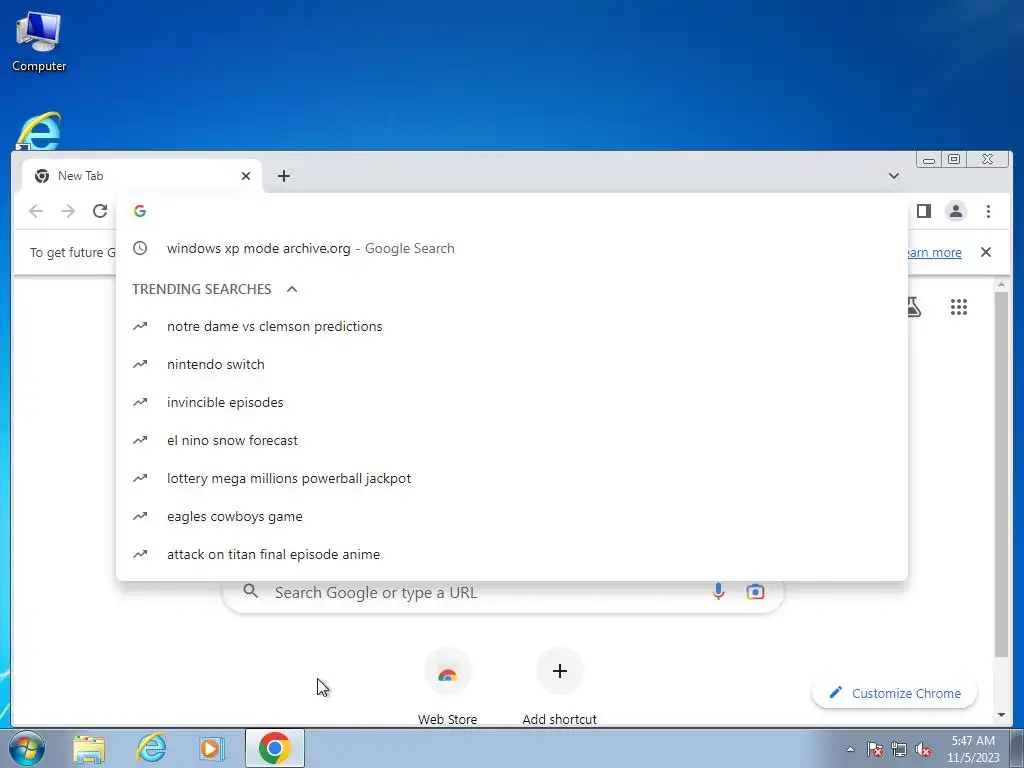Click the browser back arrow
The image size is (1024, 768).
[x=36, y=211]
